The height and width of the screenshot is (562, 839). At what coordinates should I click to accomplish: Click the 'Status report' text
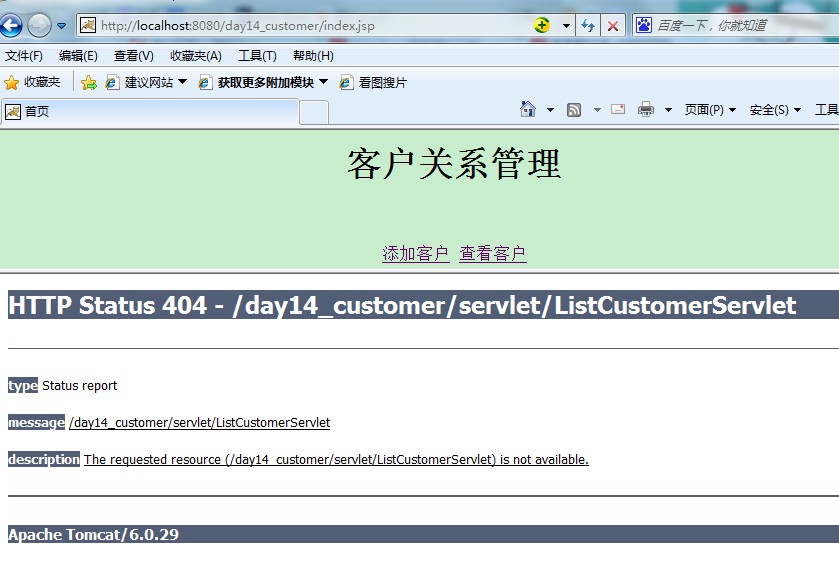point(79,385)
